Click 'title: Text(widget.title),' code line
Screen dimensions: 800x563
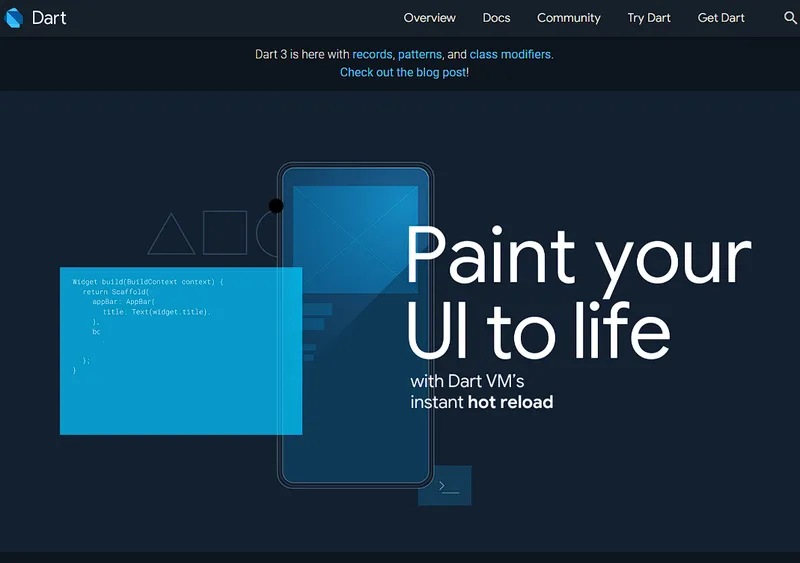(x=157, y=312)
